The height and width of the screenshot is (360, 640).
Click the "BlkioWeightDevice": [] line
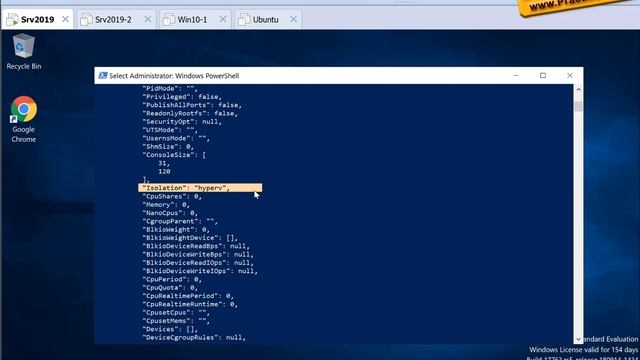point(190,238)
